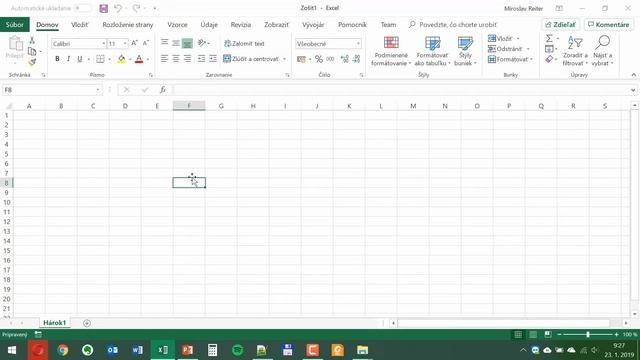Toggle bottom vertical alignment
640x360 pixels.
[187, 43]
